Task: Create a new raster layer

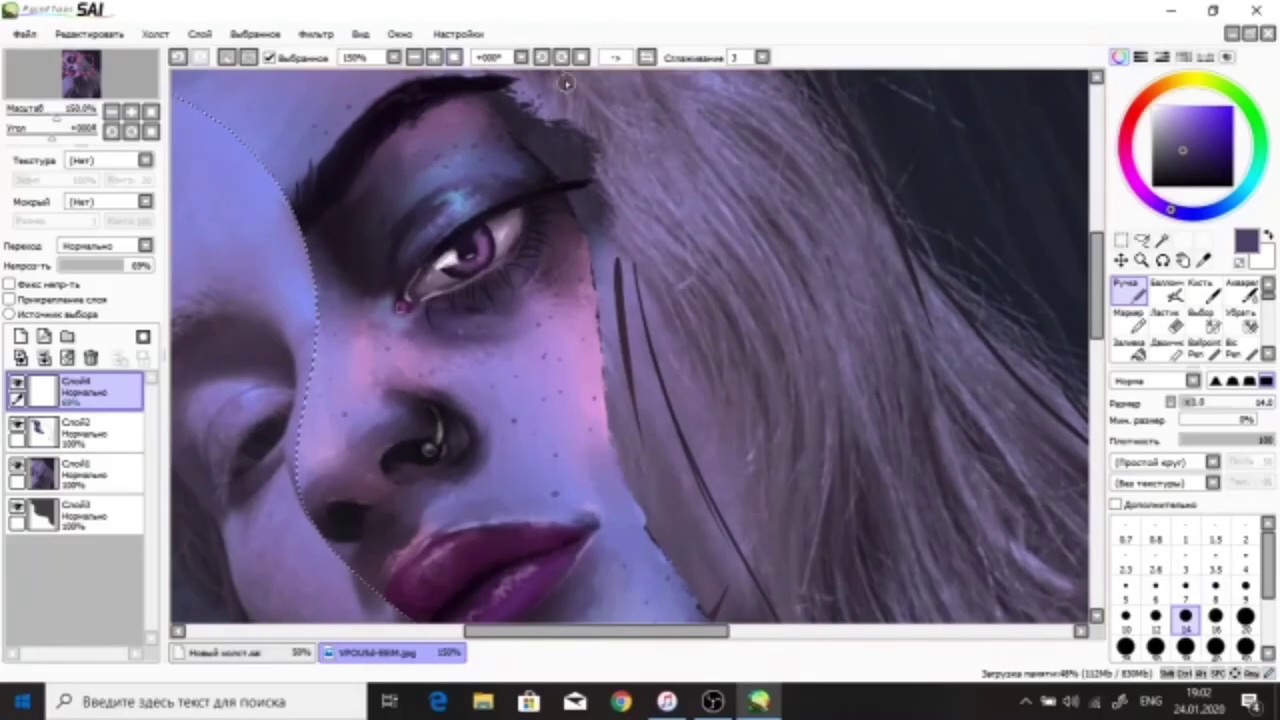Action: (21, 337)
